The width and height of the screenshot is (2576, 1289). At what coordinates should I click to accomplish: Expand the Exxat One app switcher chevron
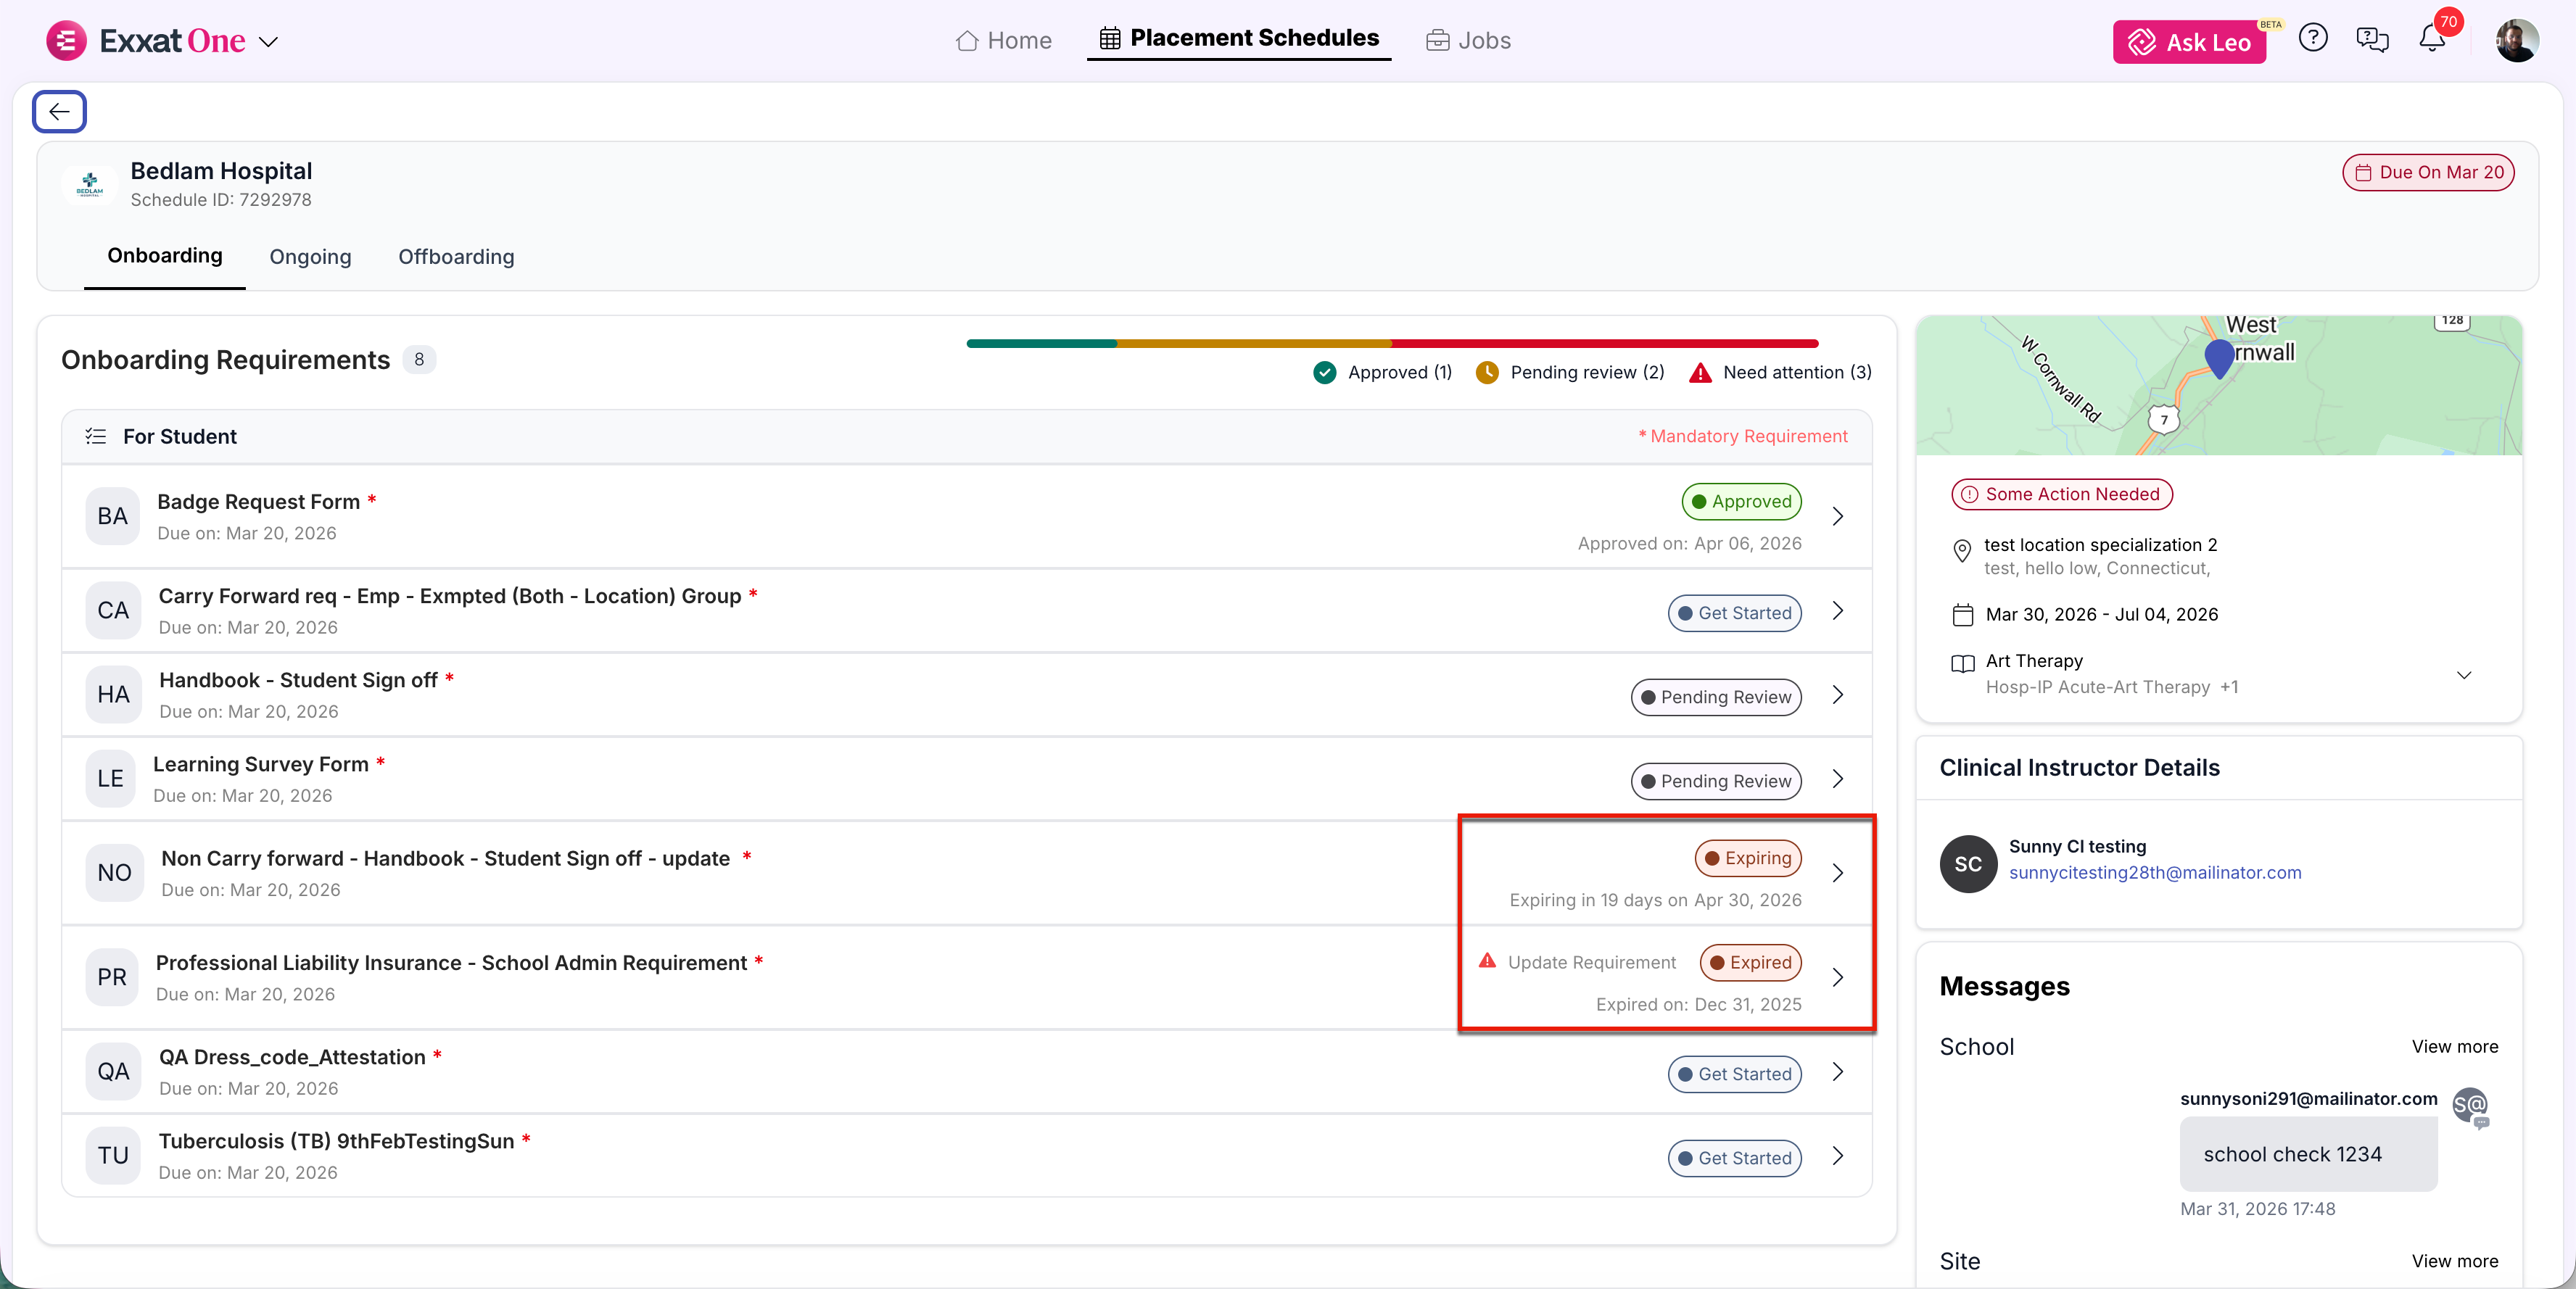(x=268, y=42)
